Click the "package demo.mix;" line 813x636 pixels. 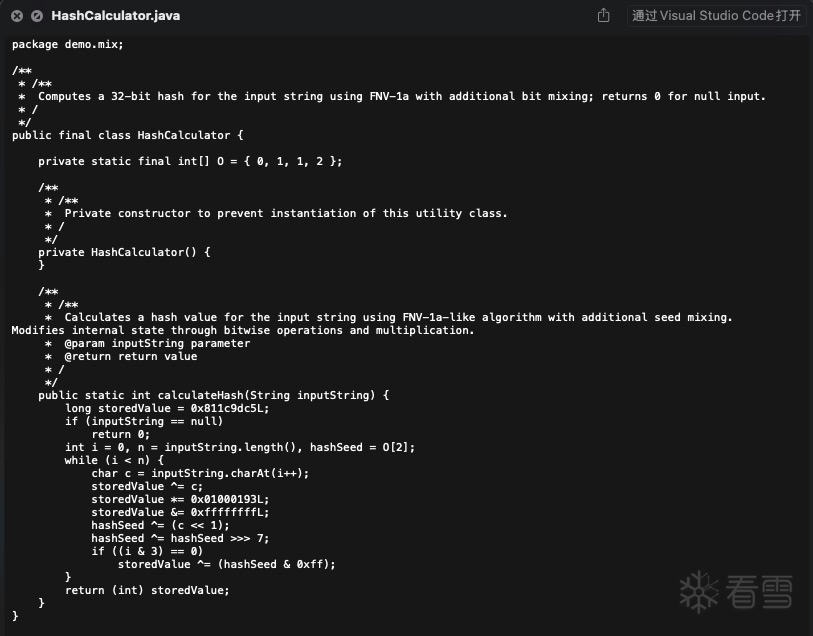click(68, 44)
